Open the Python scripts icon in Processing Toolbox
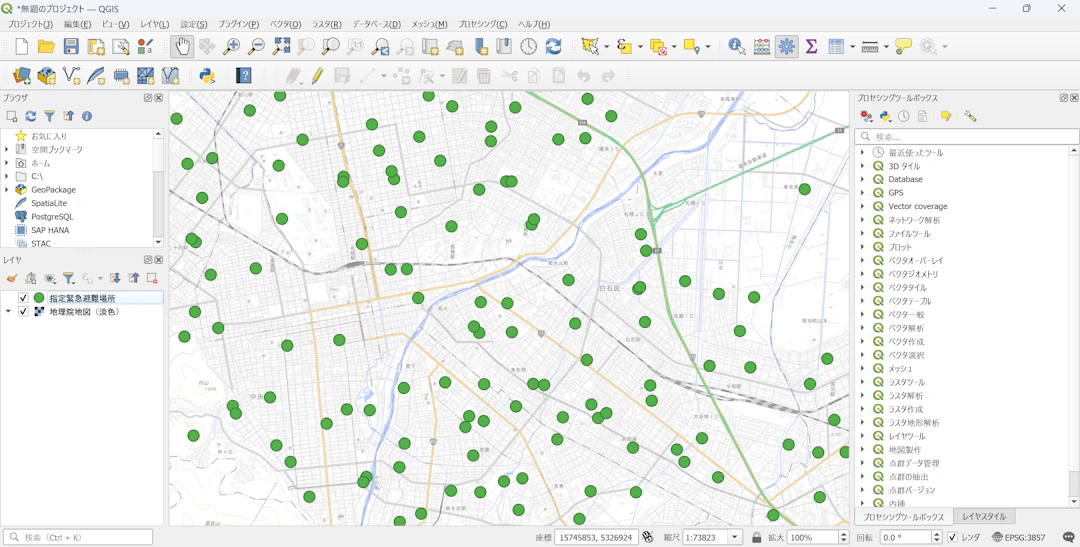 point(885,116)
